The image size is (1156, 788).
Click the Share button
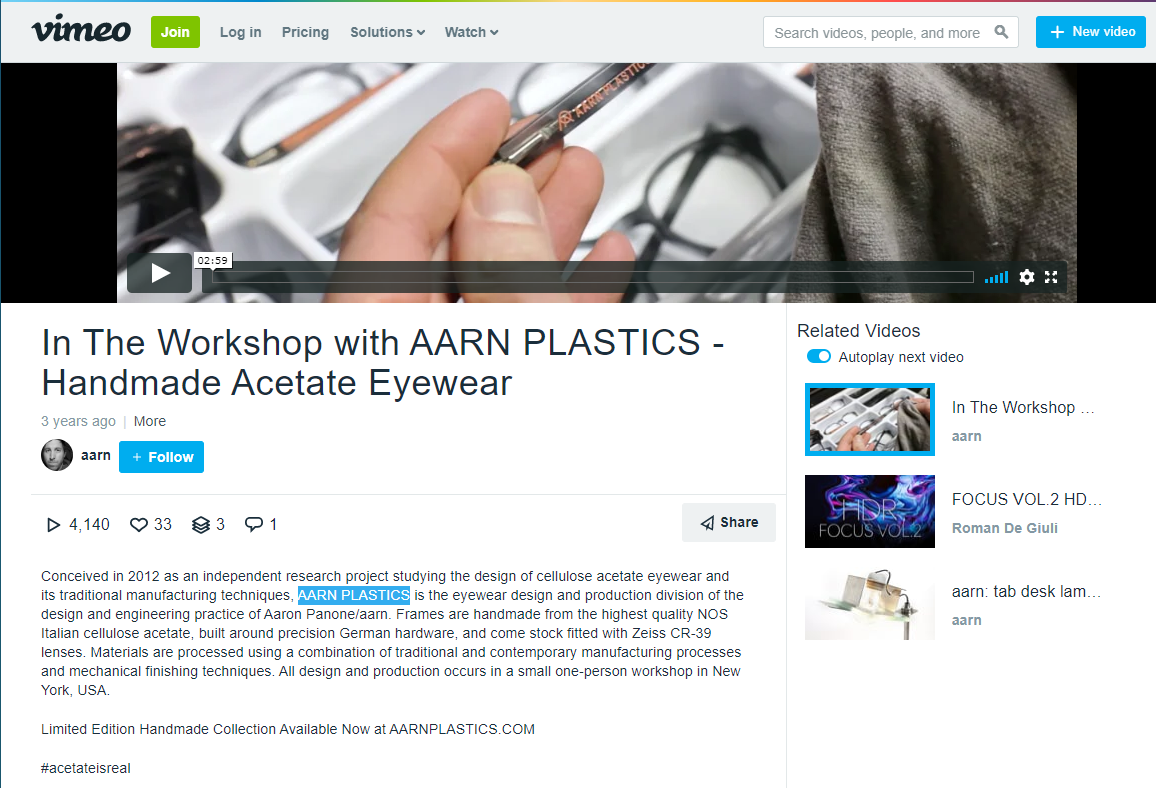point(728,523)
